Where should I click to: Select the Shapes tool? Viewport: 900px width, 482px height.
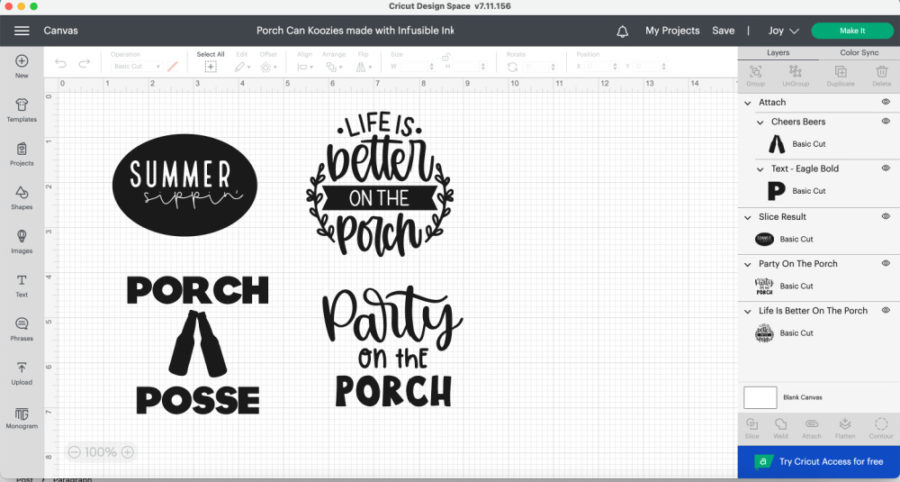[21, 195]
